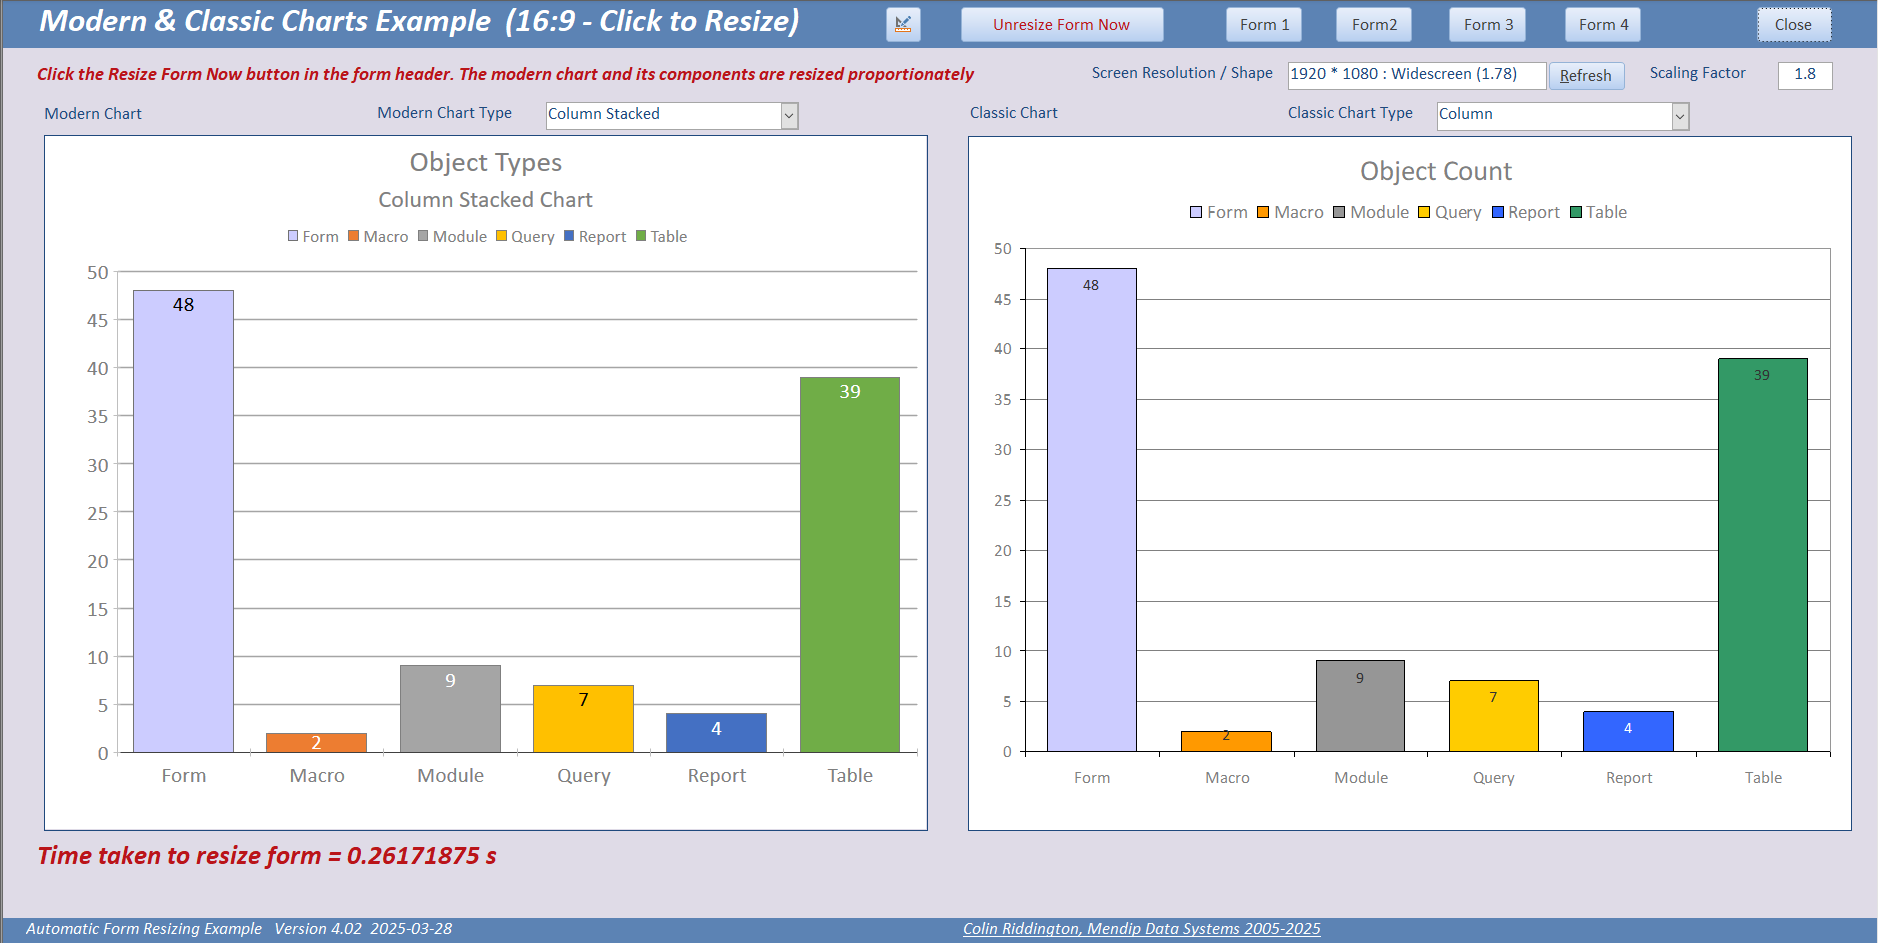Viewport: 1878px width, 943px height.
Task: Expand the Modern Chart Type dropdown arrow
Action: [x=789, y=116]
